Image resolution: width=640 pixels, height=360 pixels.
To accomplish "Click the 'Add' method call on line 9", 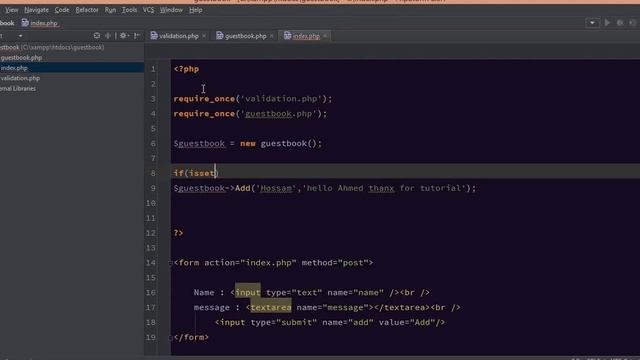I will click(x=242, y=188).
